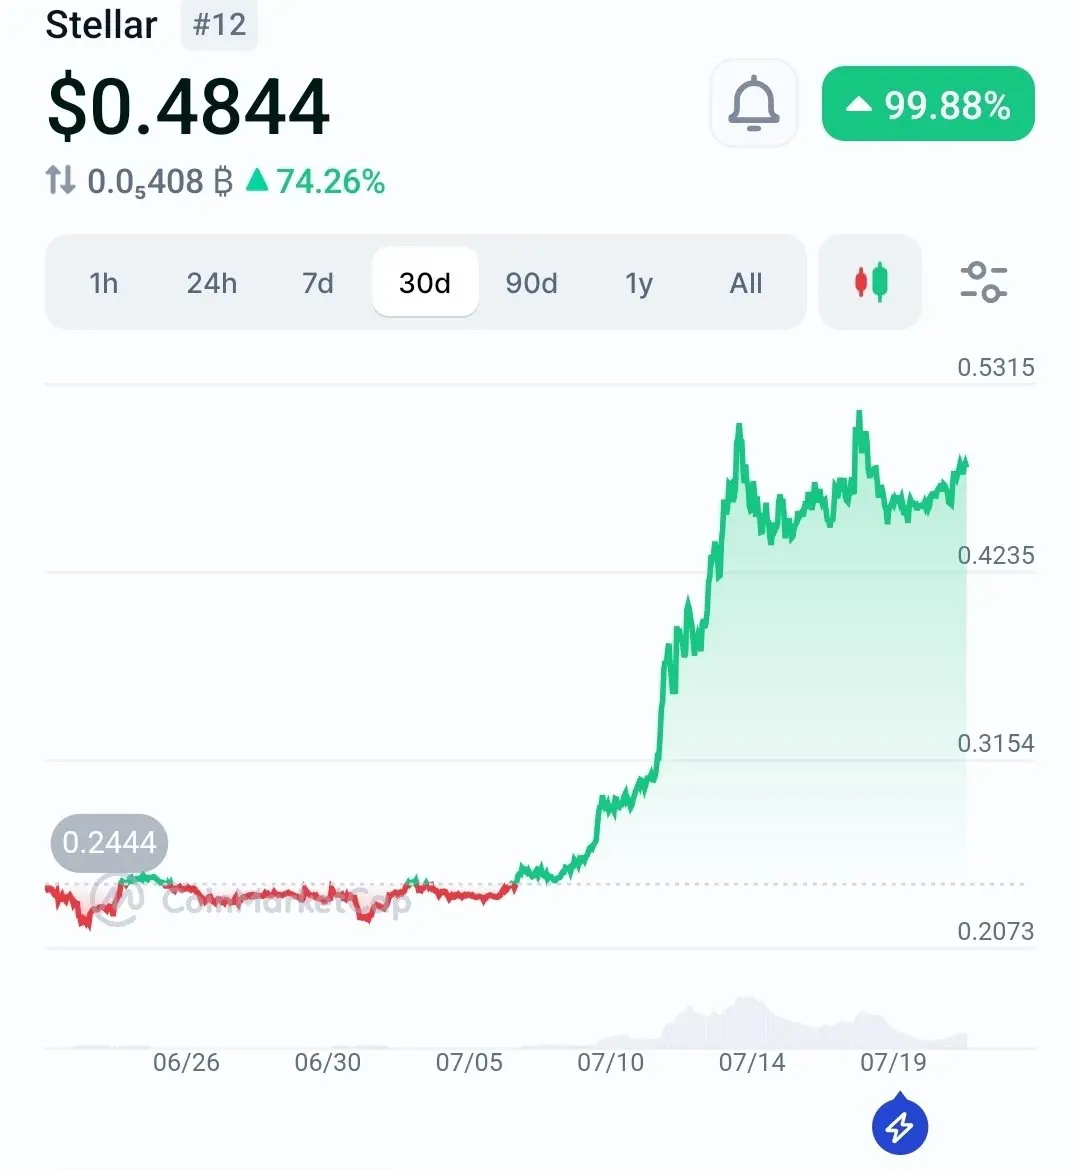This screenshot has height=1170, width=1080.
Task: Tap the #12 rank badge
Action: pos(219,25)
